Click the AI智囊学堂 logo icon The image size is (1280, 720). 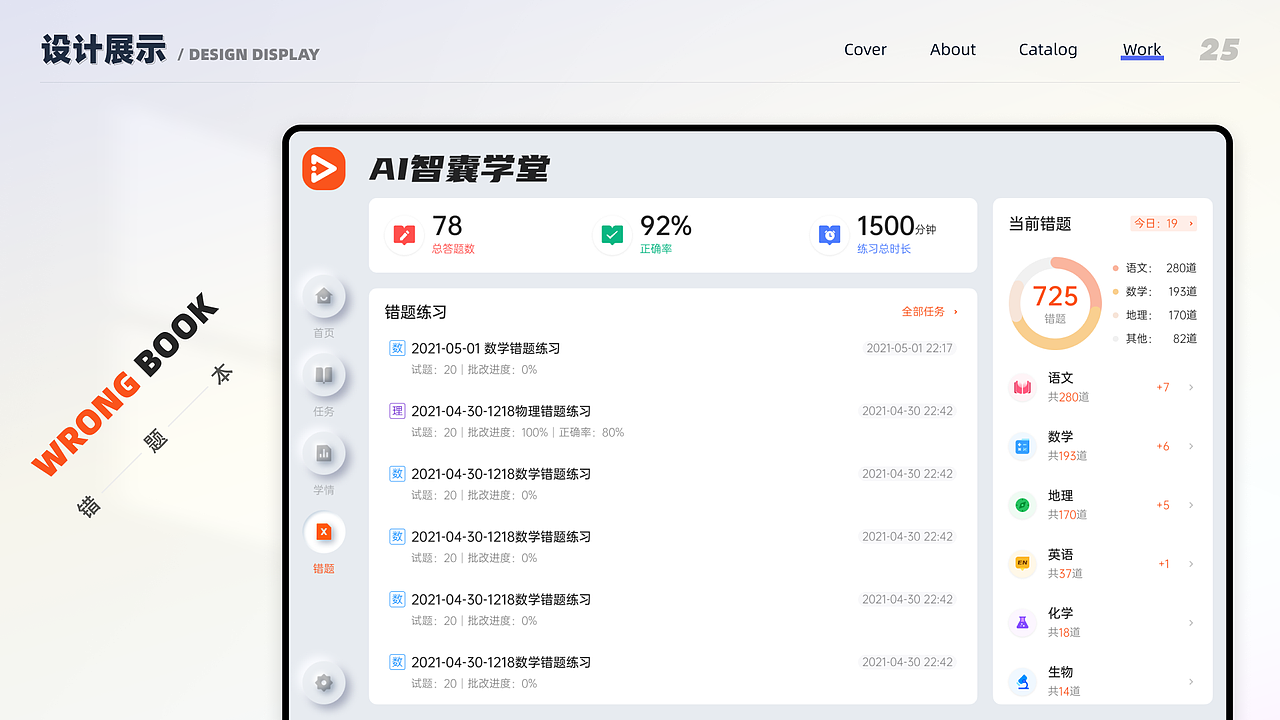tap(323, 169)
